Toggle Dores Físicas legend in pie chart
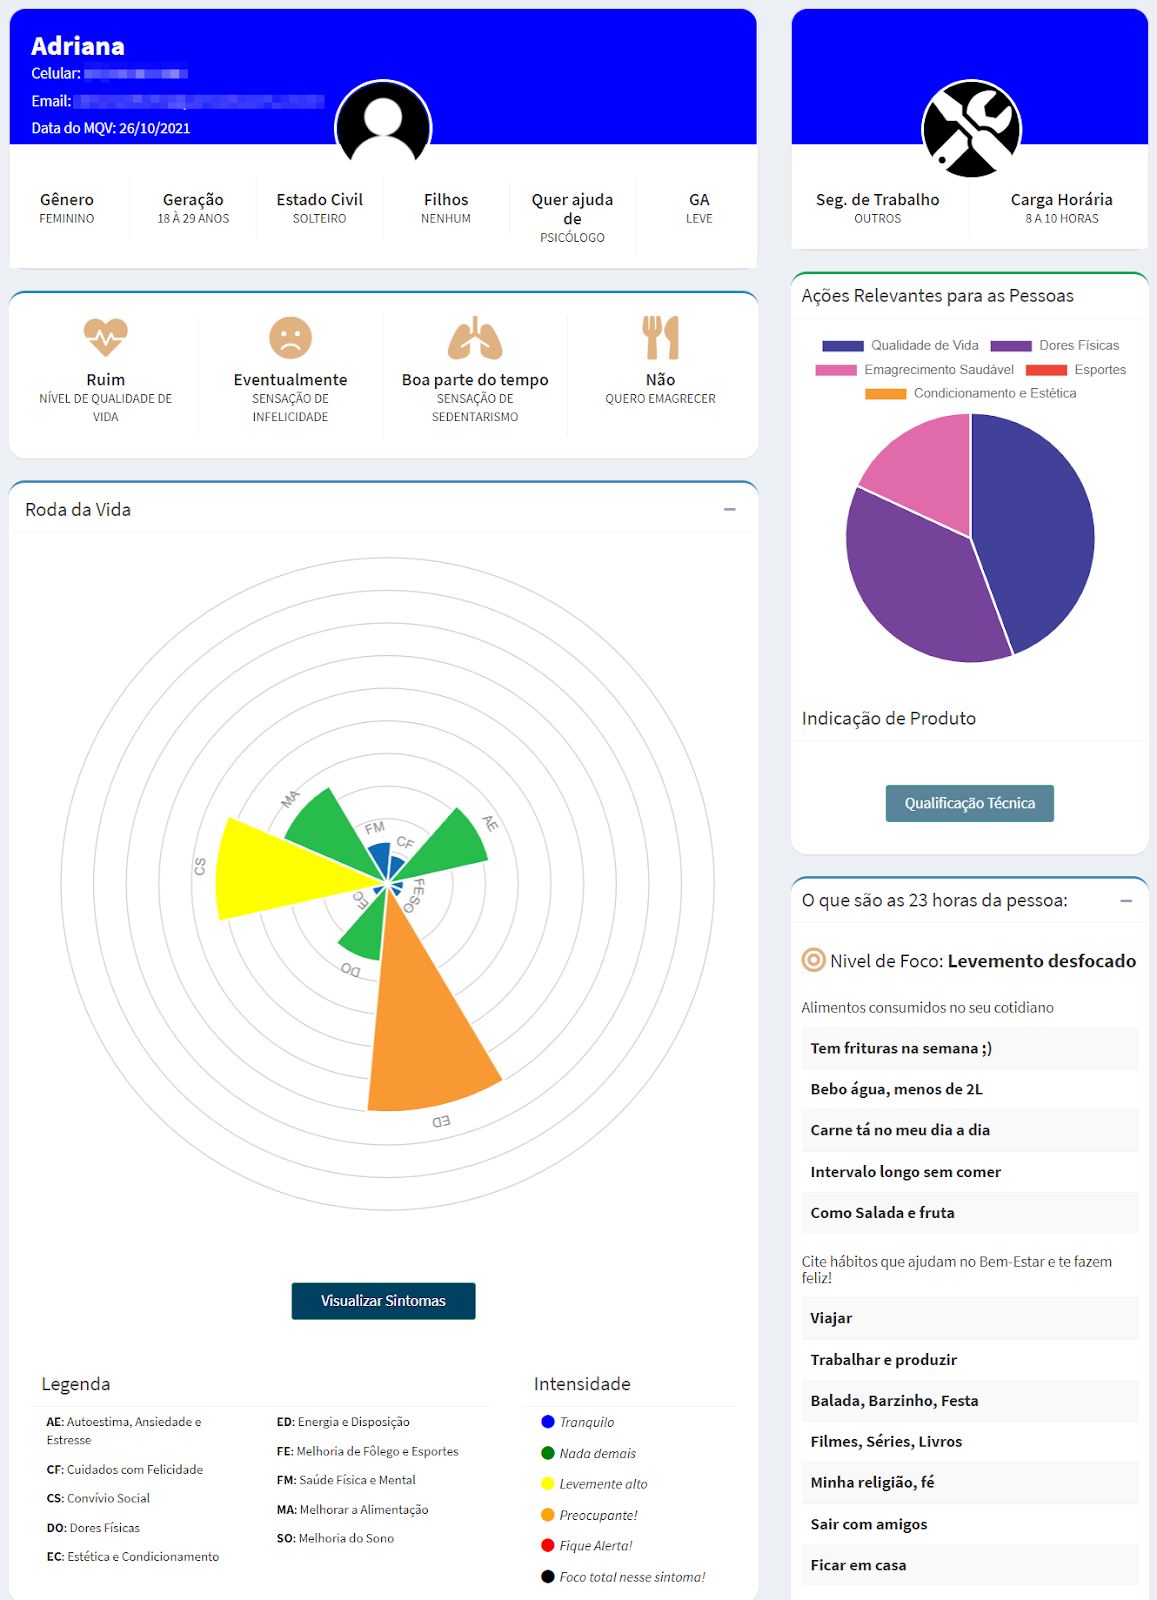The width and height of the screenshot is (1157, 1600). pos(1055,346)
